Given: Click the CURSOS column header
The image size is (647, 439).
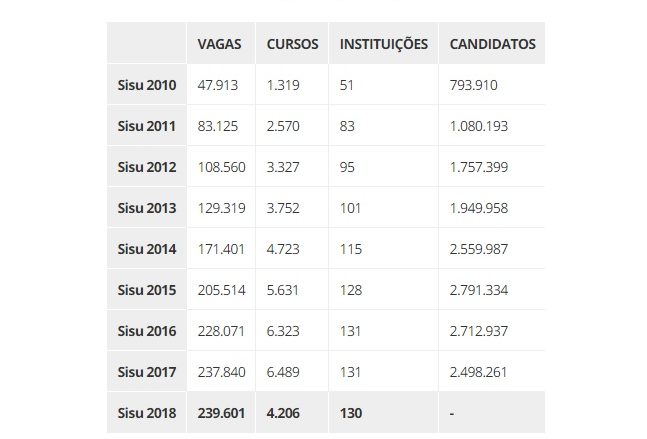Looking at the screenshot, I should (292, 44).
